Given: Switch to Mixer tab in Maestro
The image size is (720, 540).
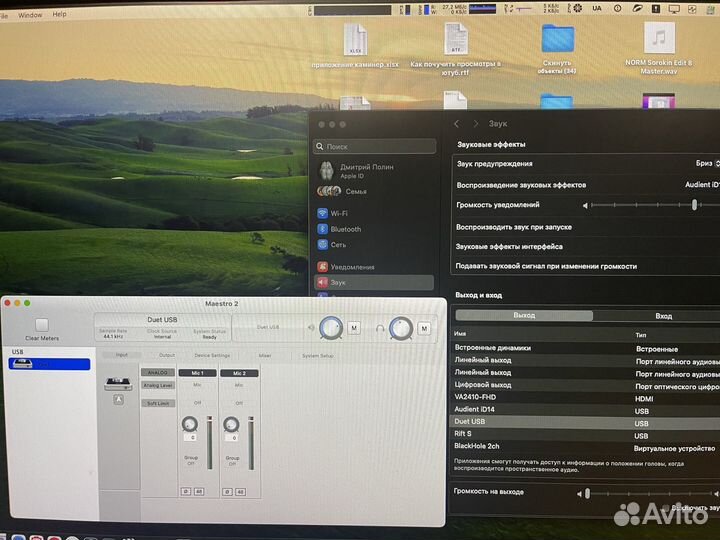Looking at the screenshot, I should click(265, 355).
